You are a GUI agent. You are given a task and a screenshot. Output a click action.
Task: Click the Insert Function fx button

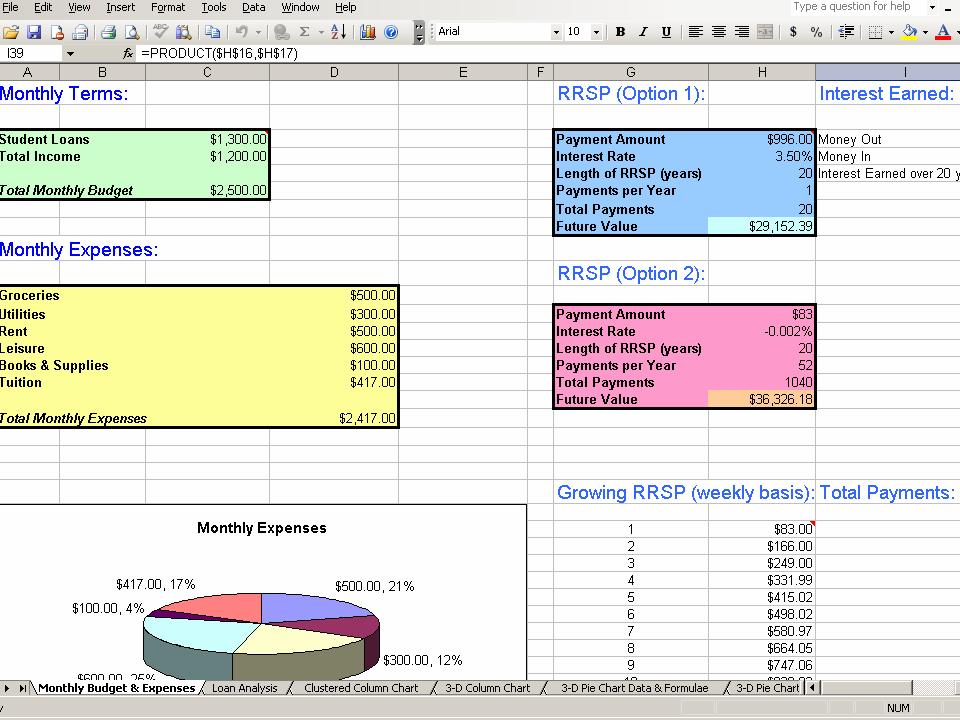[128, 53]
